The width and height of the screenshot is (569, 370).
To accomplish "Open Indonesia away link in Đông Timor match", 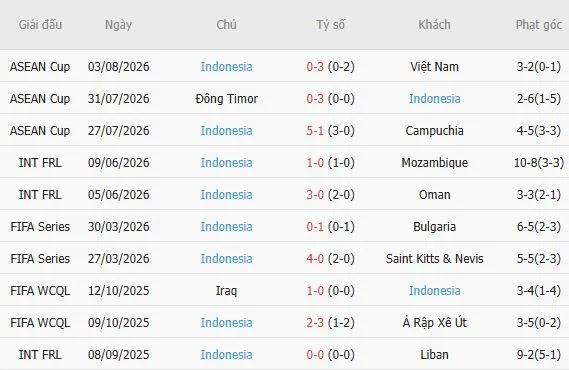I will click(434, 99).
